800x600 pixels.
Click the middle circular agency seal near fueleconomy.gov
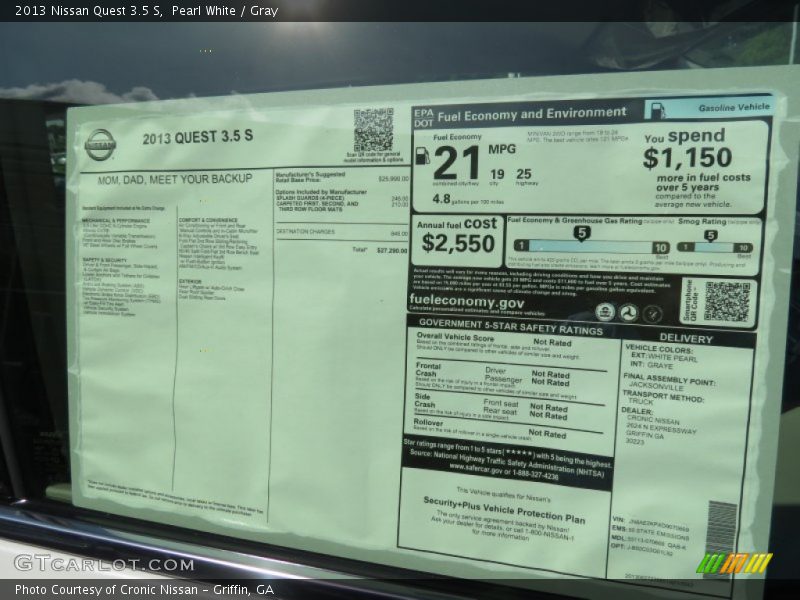tap(629, 313)
